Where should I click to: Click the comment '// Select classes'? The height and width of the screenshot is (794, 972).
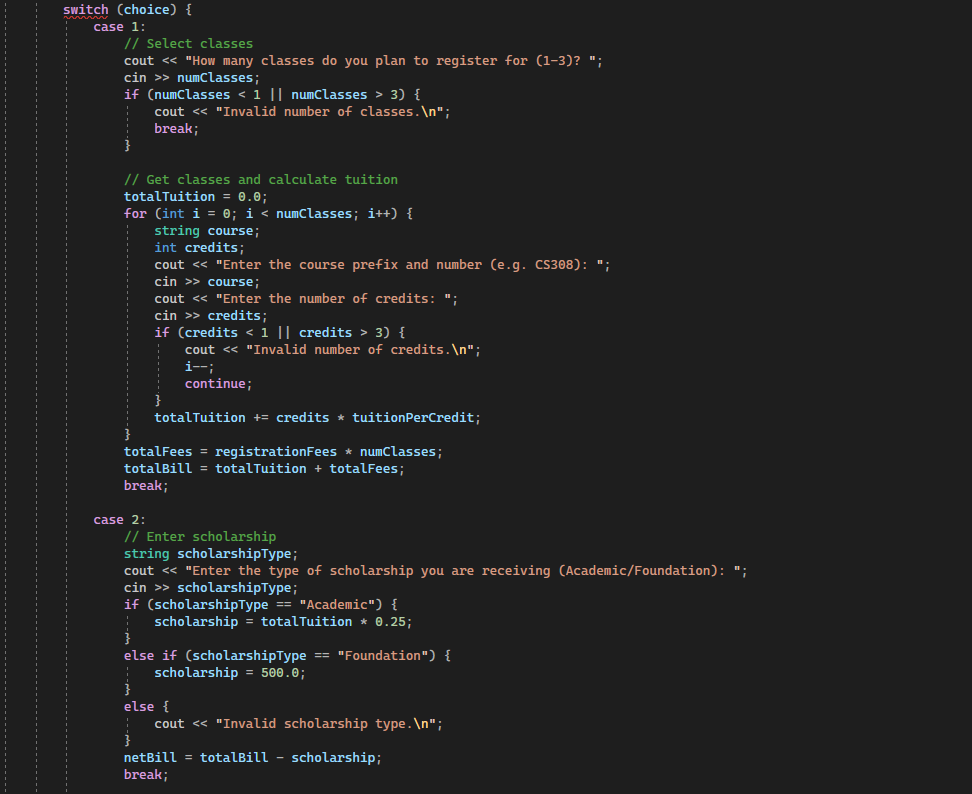coord(188,43)
